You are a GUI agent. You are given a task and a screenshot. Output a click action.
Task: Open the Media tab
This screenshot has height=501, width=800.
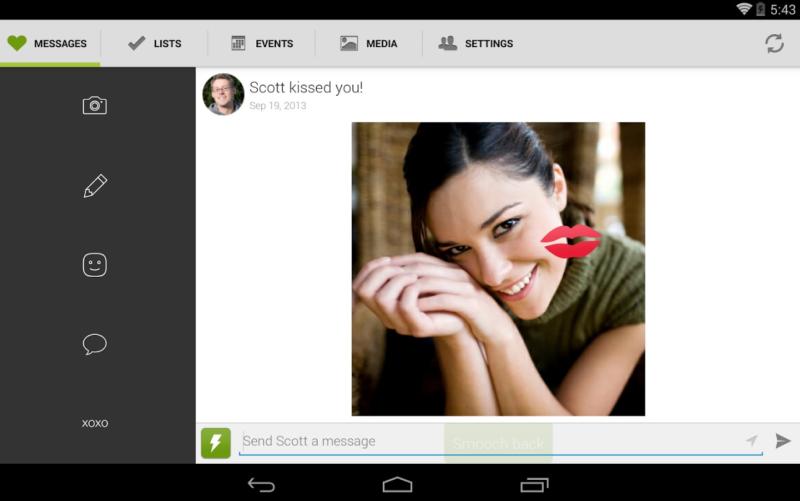pos(369,44)
